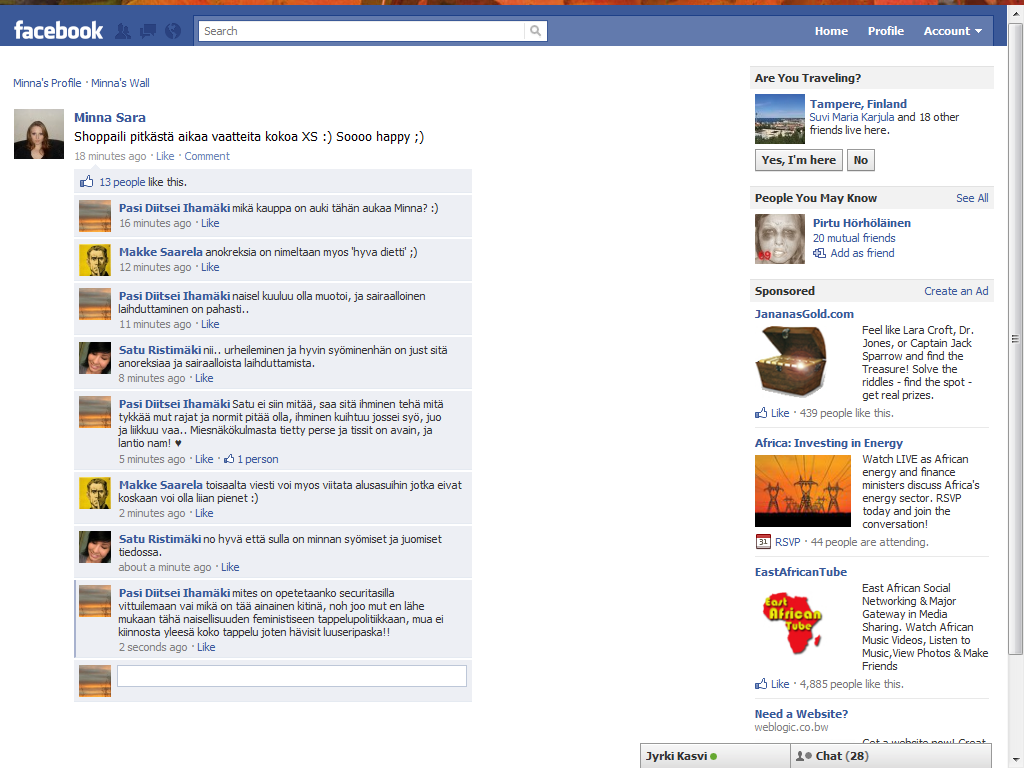
Task: Expand the Account dropdown menu
Action: (952, 31)
